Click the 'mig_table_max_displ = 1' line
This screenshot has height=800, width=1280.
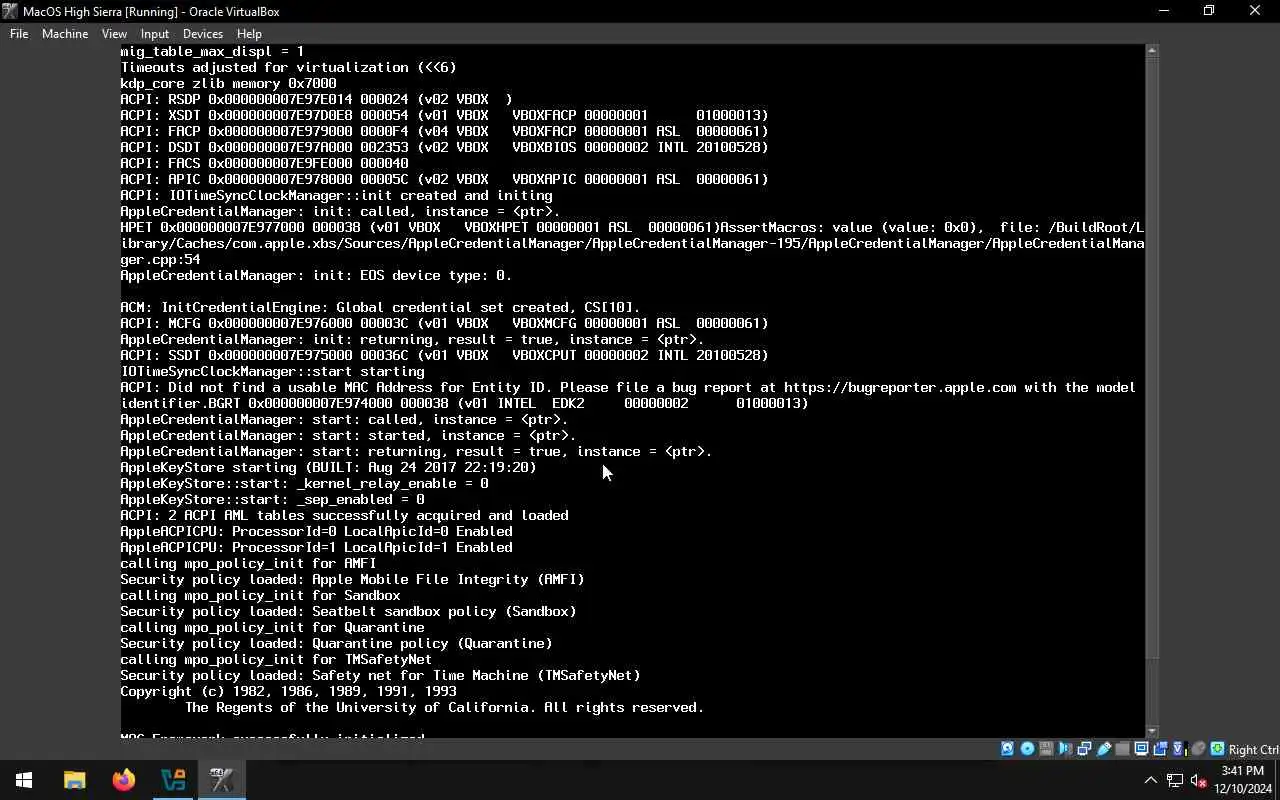click(212, 51)
